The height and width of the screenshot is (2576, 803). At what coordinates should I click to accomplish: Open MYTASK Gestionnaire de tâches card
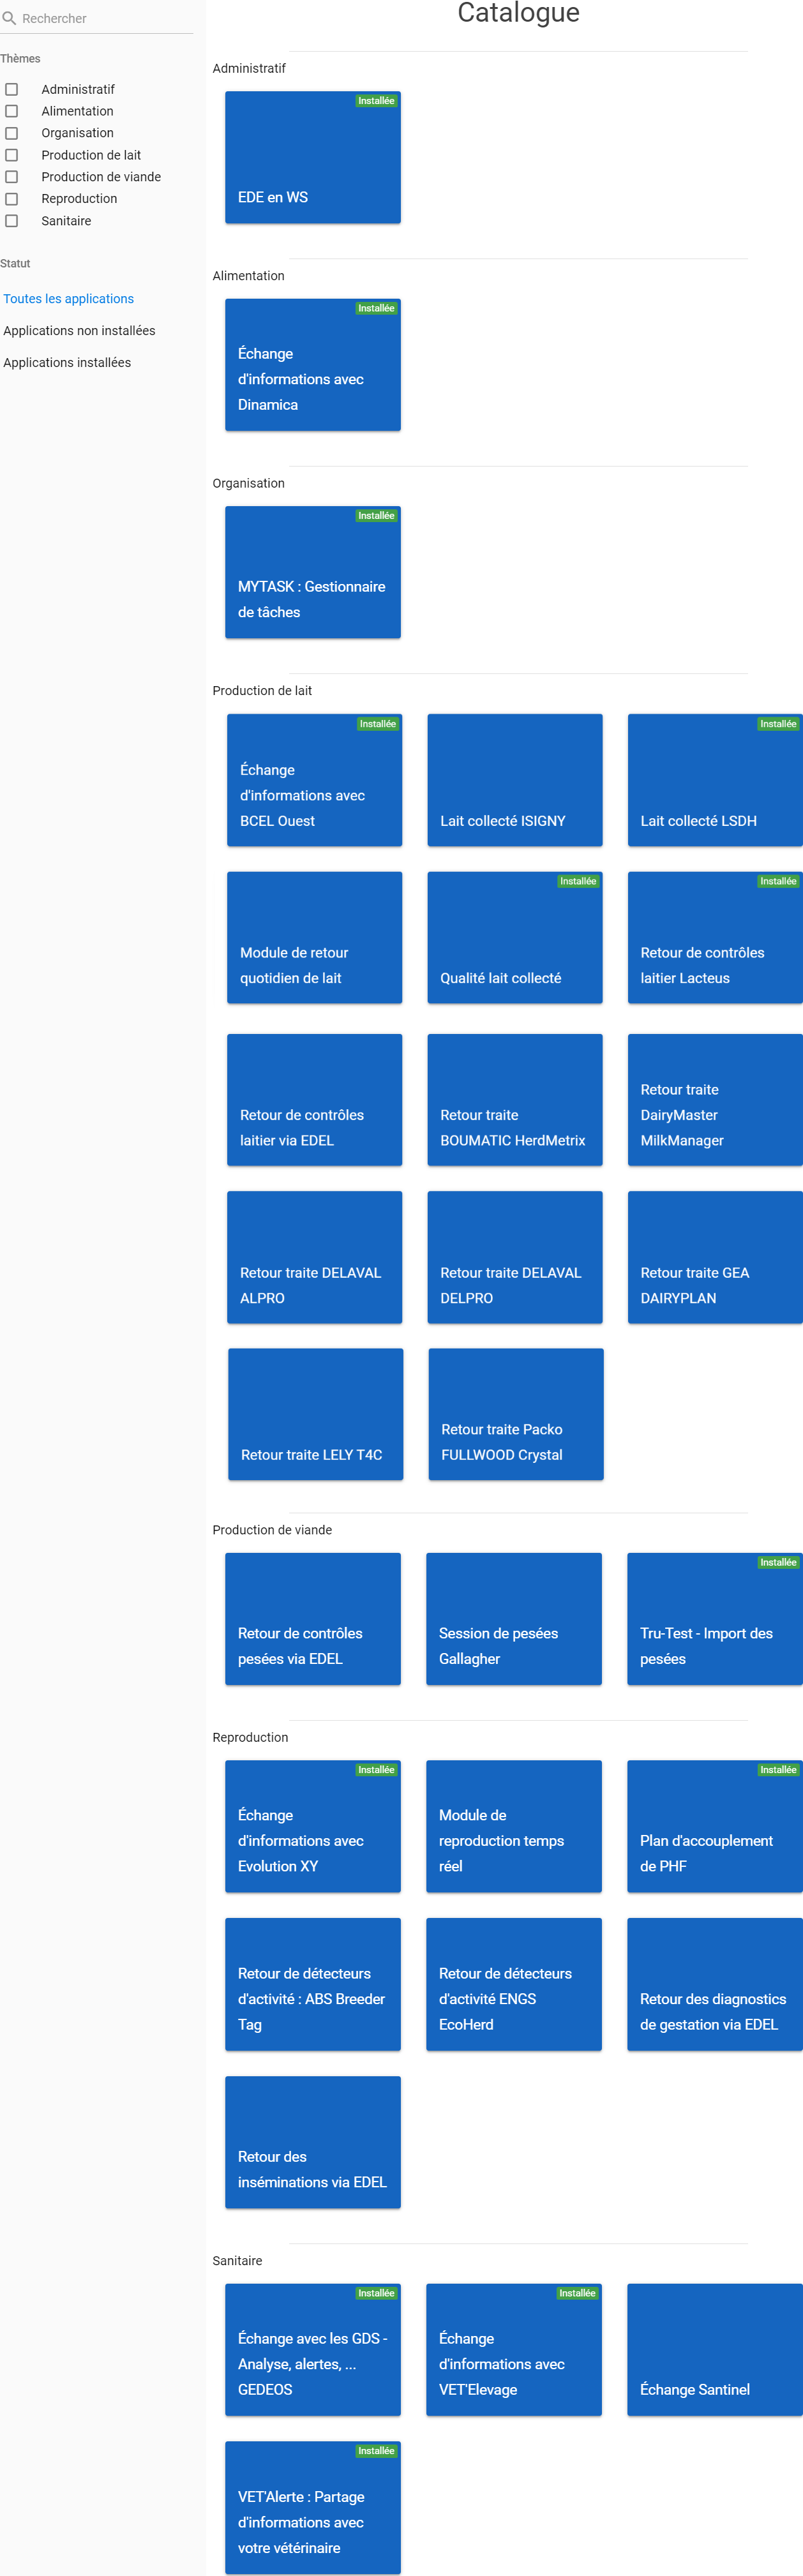(313, 572)
